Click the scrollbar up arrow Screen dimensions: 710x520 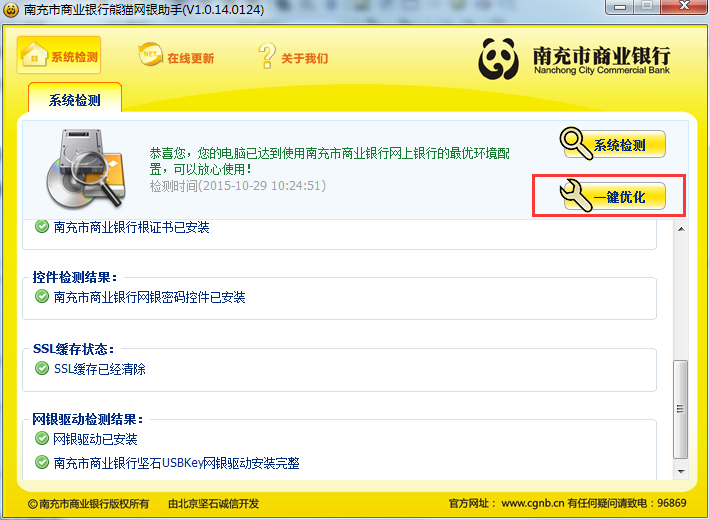[681, 229]
